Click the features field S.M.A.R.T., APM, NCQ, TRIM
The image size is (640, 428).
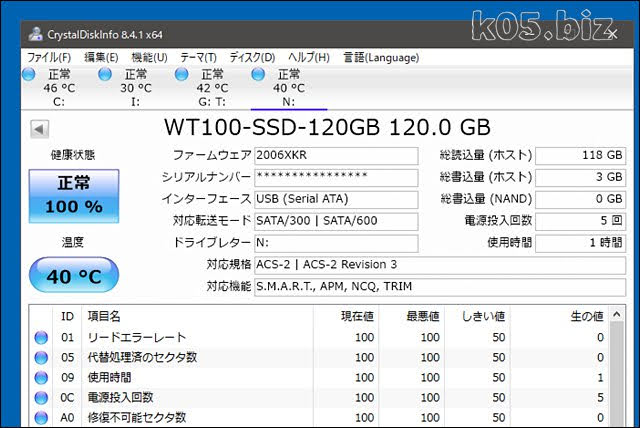click(x=440, y=287)
